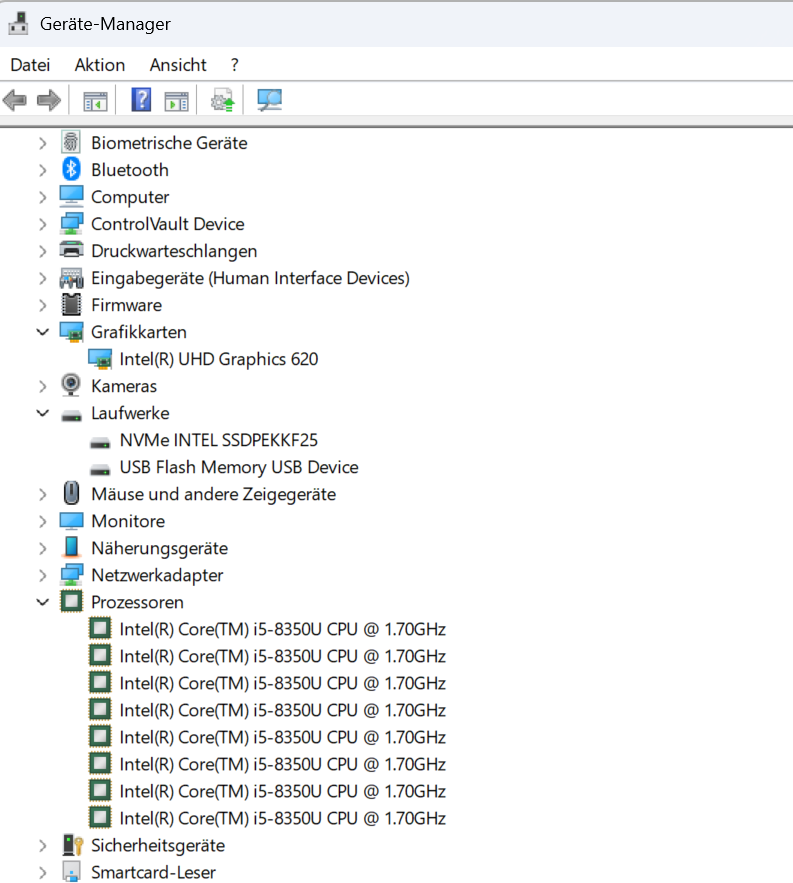
Task: Select the Sicherheitsgeräte category label
Action: pyautogui.click(x=158, y=846)
